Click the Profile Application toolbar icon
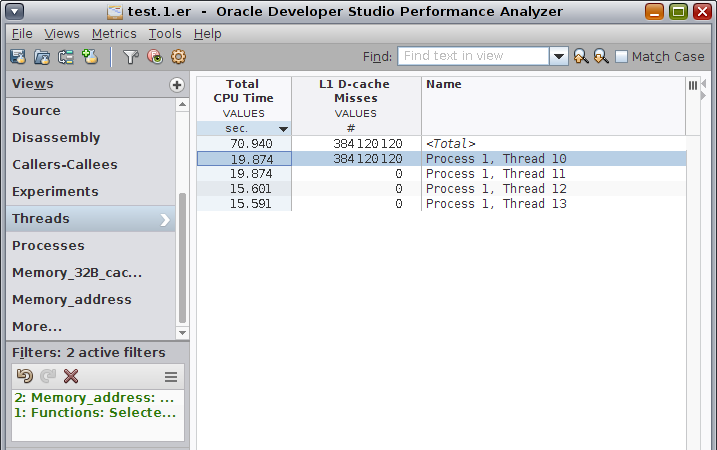The height and width of the screenshot is (450, 717). click(18, 57)
